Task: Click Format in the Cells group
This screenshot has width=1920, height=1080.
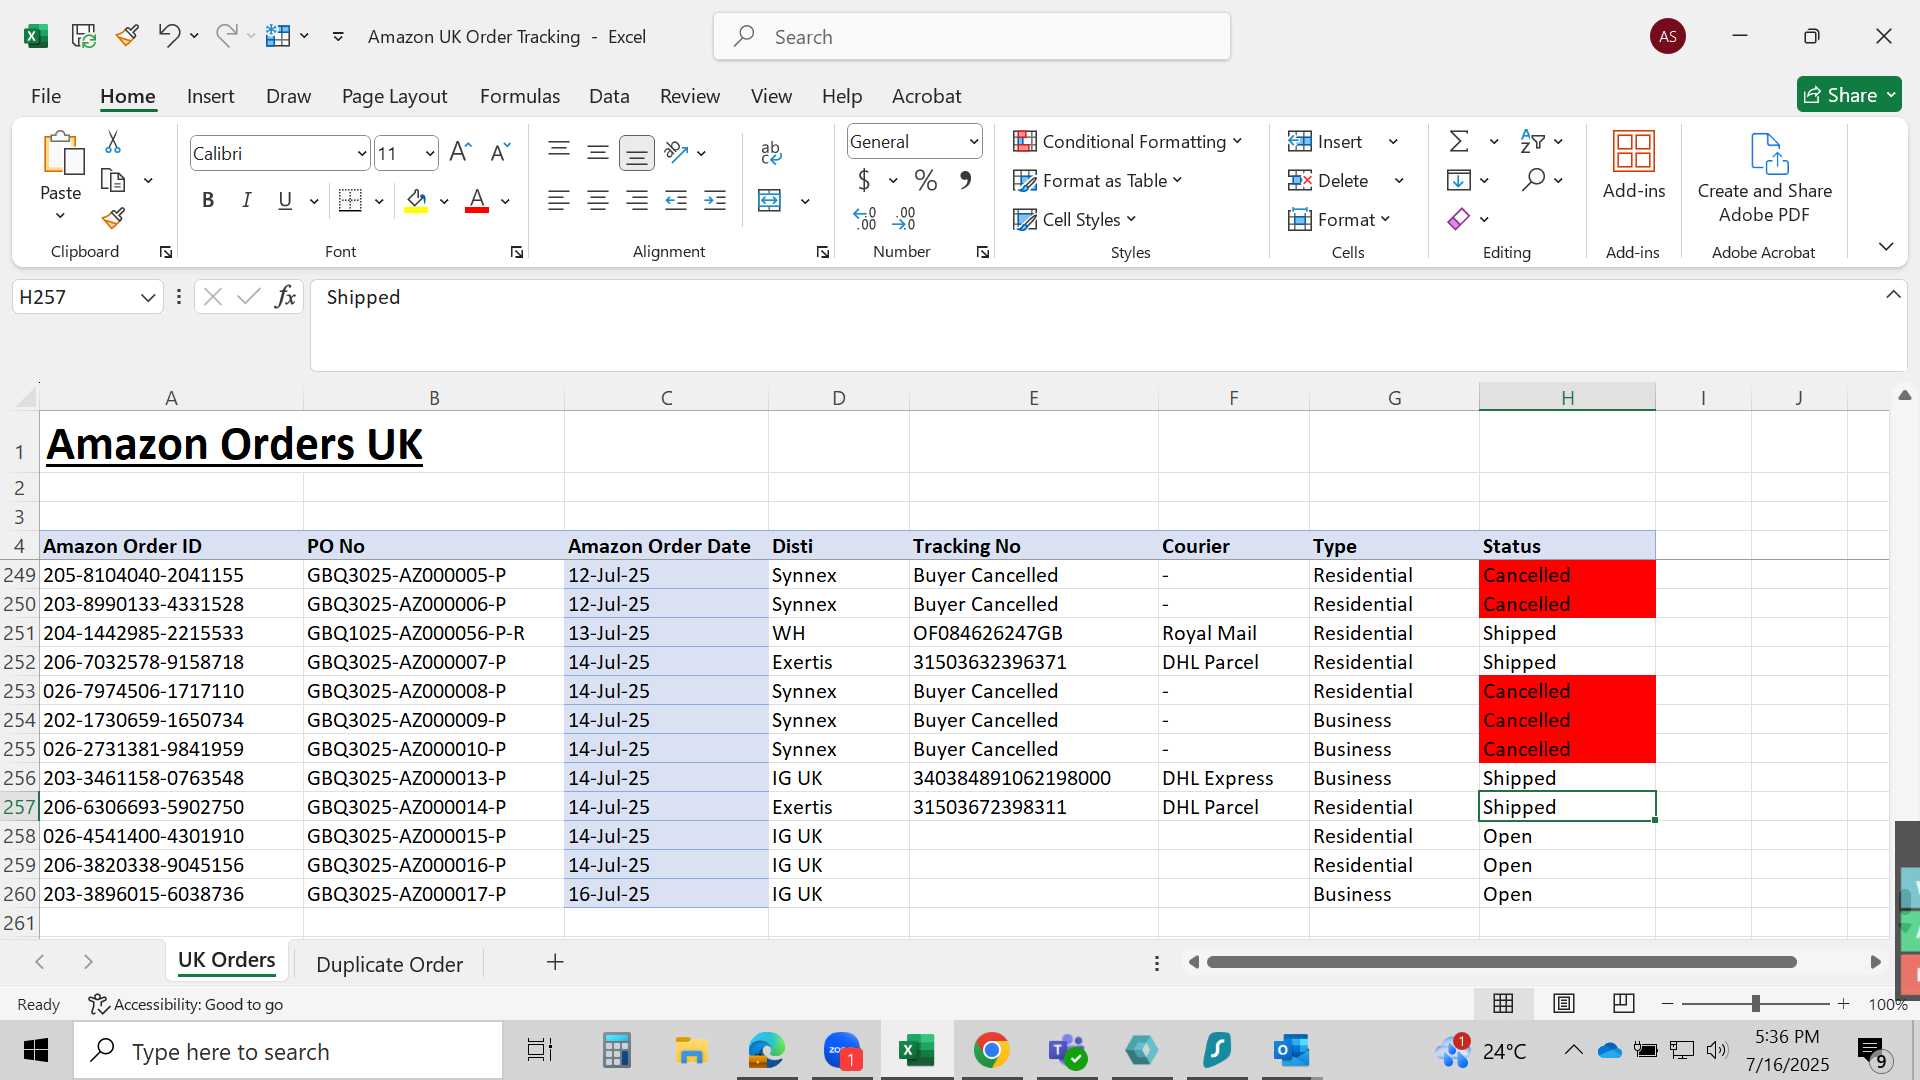Action: 1339,220
